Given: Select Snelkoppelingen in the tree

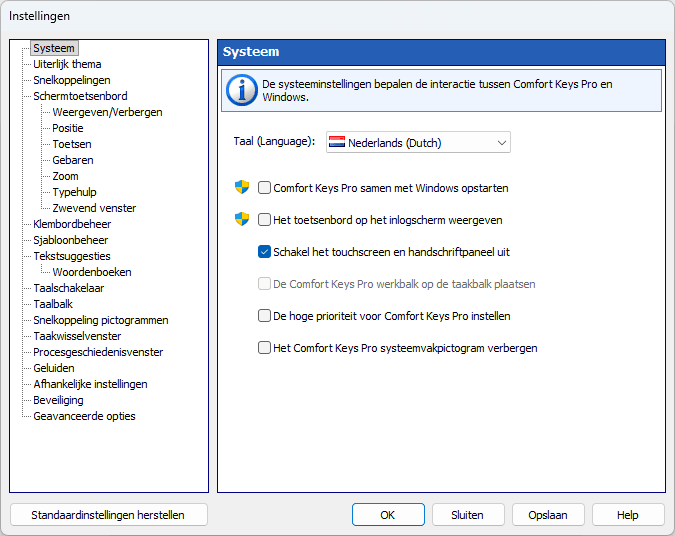Looking at the screenshot, I should click(72, 80).
